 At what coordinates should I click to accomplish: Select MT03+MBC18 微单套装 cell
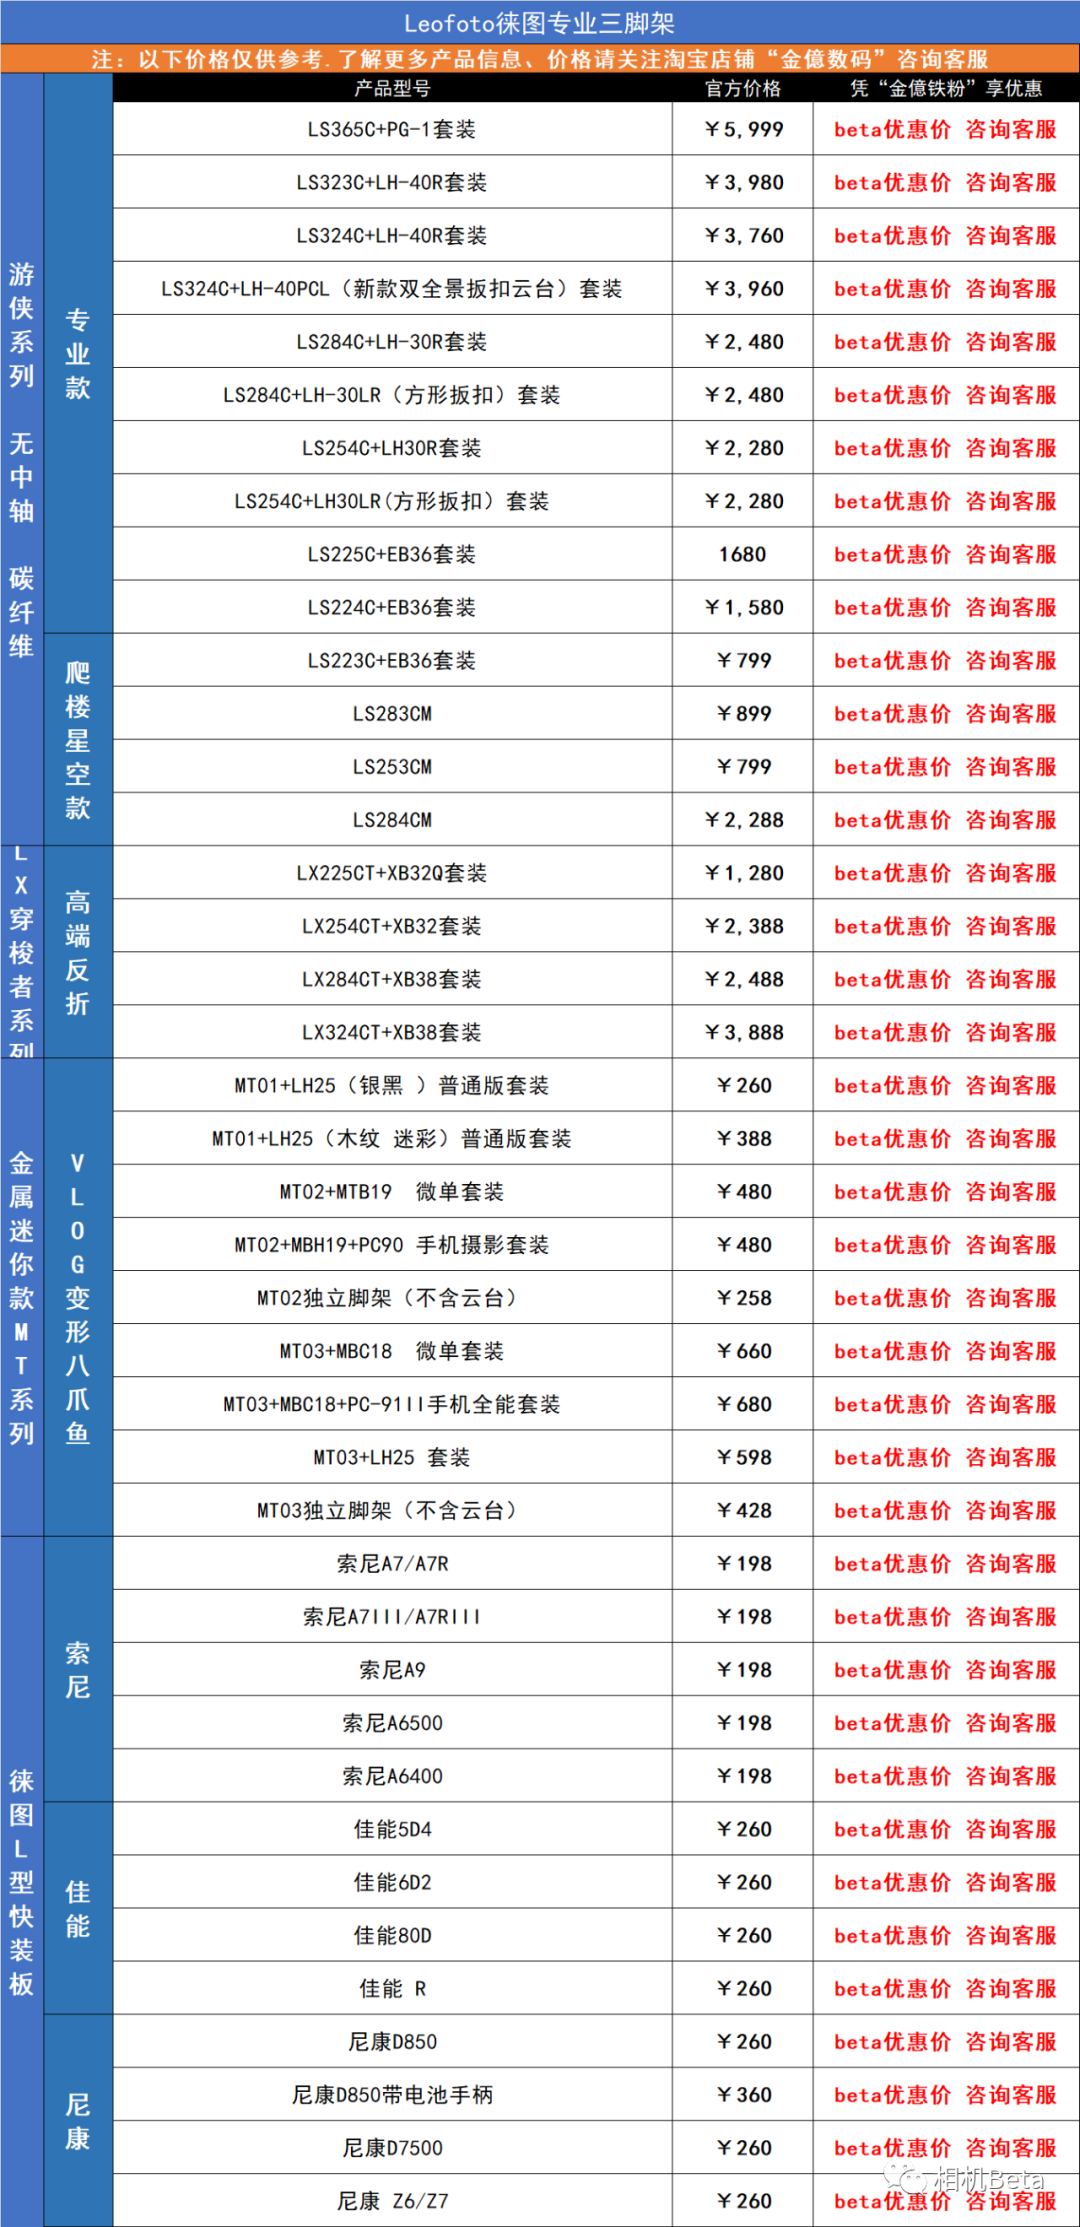pos(392,1349)
